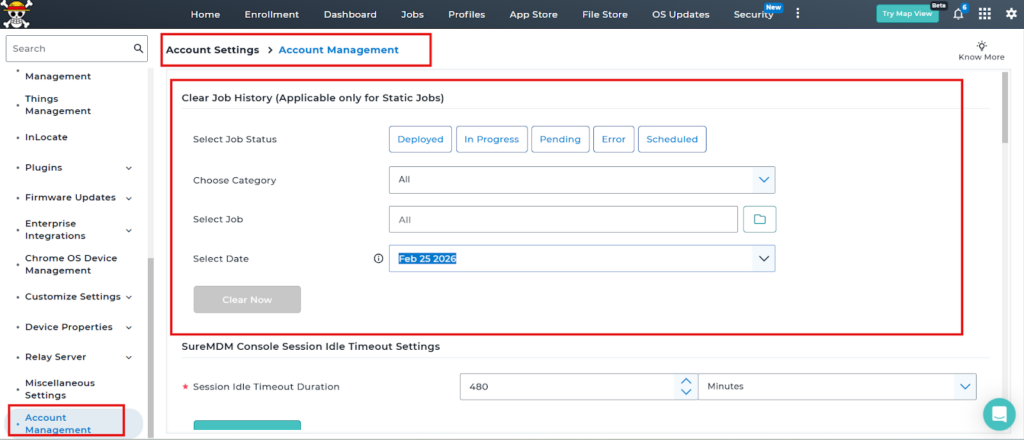Viewport: 1024px width, 440px height.
Task: Open the chat support bubble icon
Action: point(998,413)
